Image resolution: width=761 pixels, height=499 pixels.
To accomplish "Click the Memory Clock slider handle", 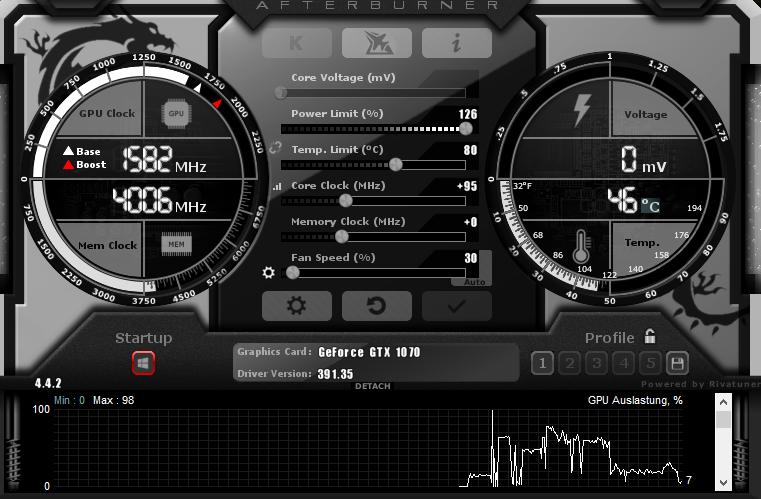I will (x=342, y=236).
